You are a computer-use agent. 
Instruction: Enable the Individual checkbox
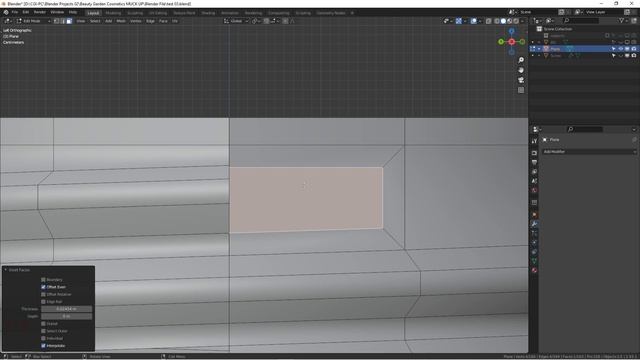click(43, 338)
